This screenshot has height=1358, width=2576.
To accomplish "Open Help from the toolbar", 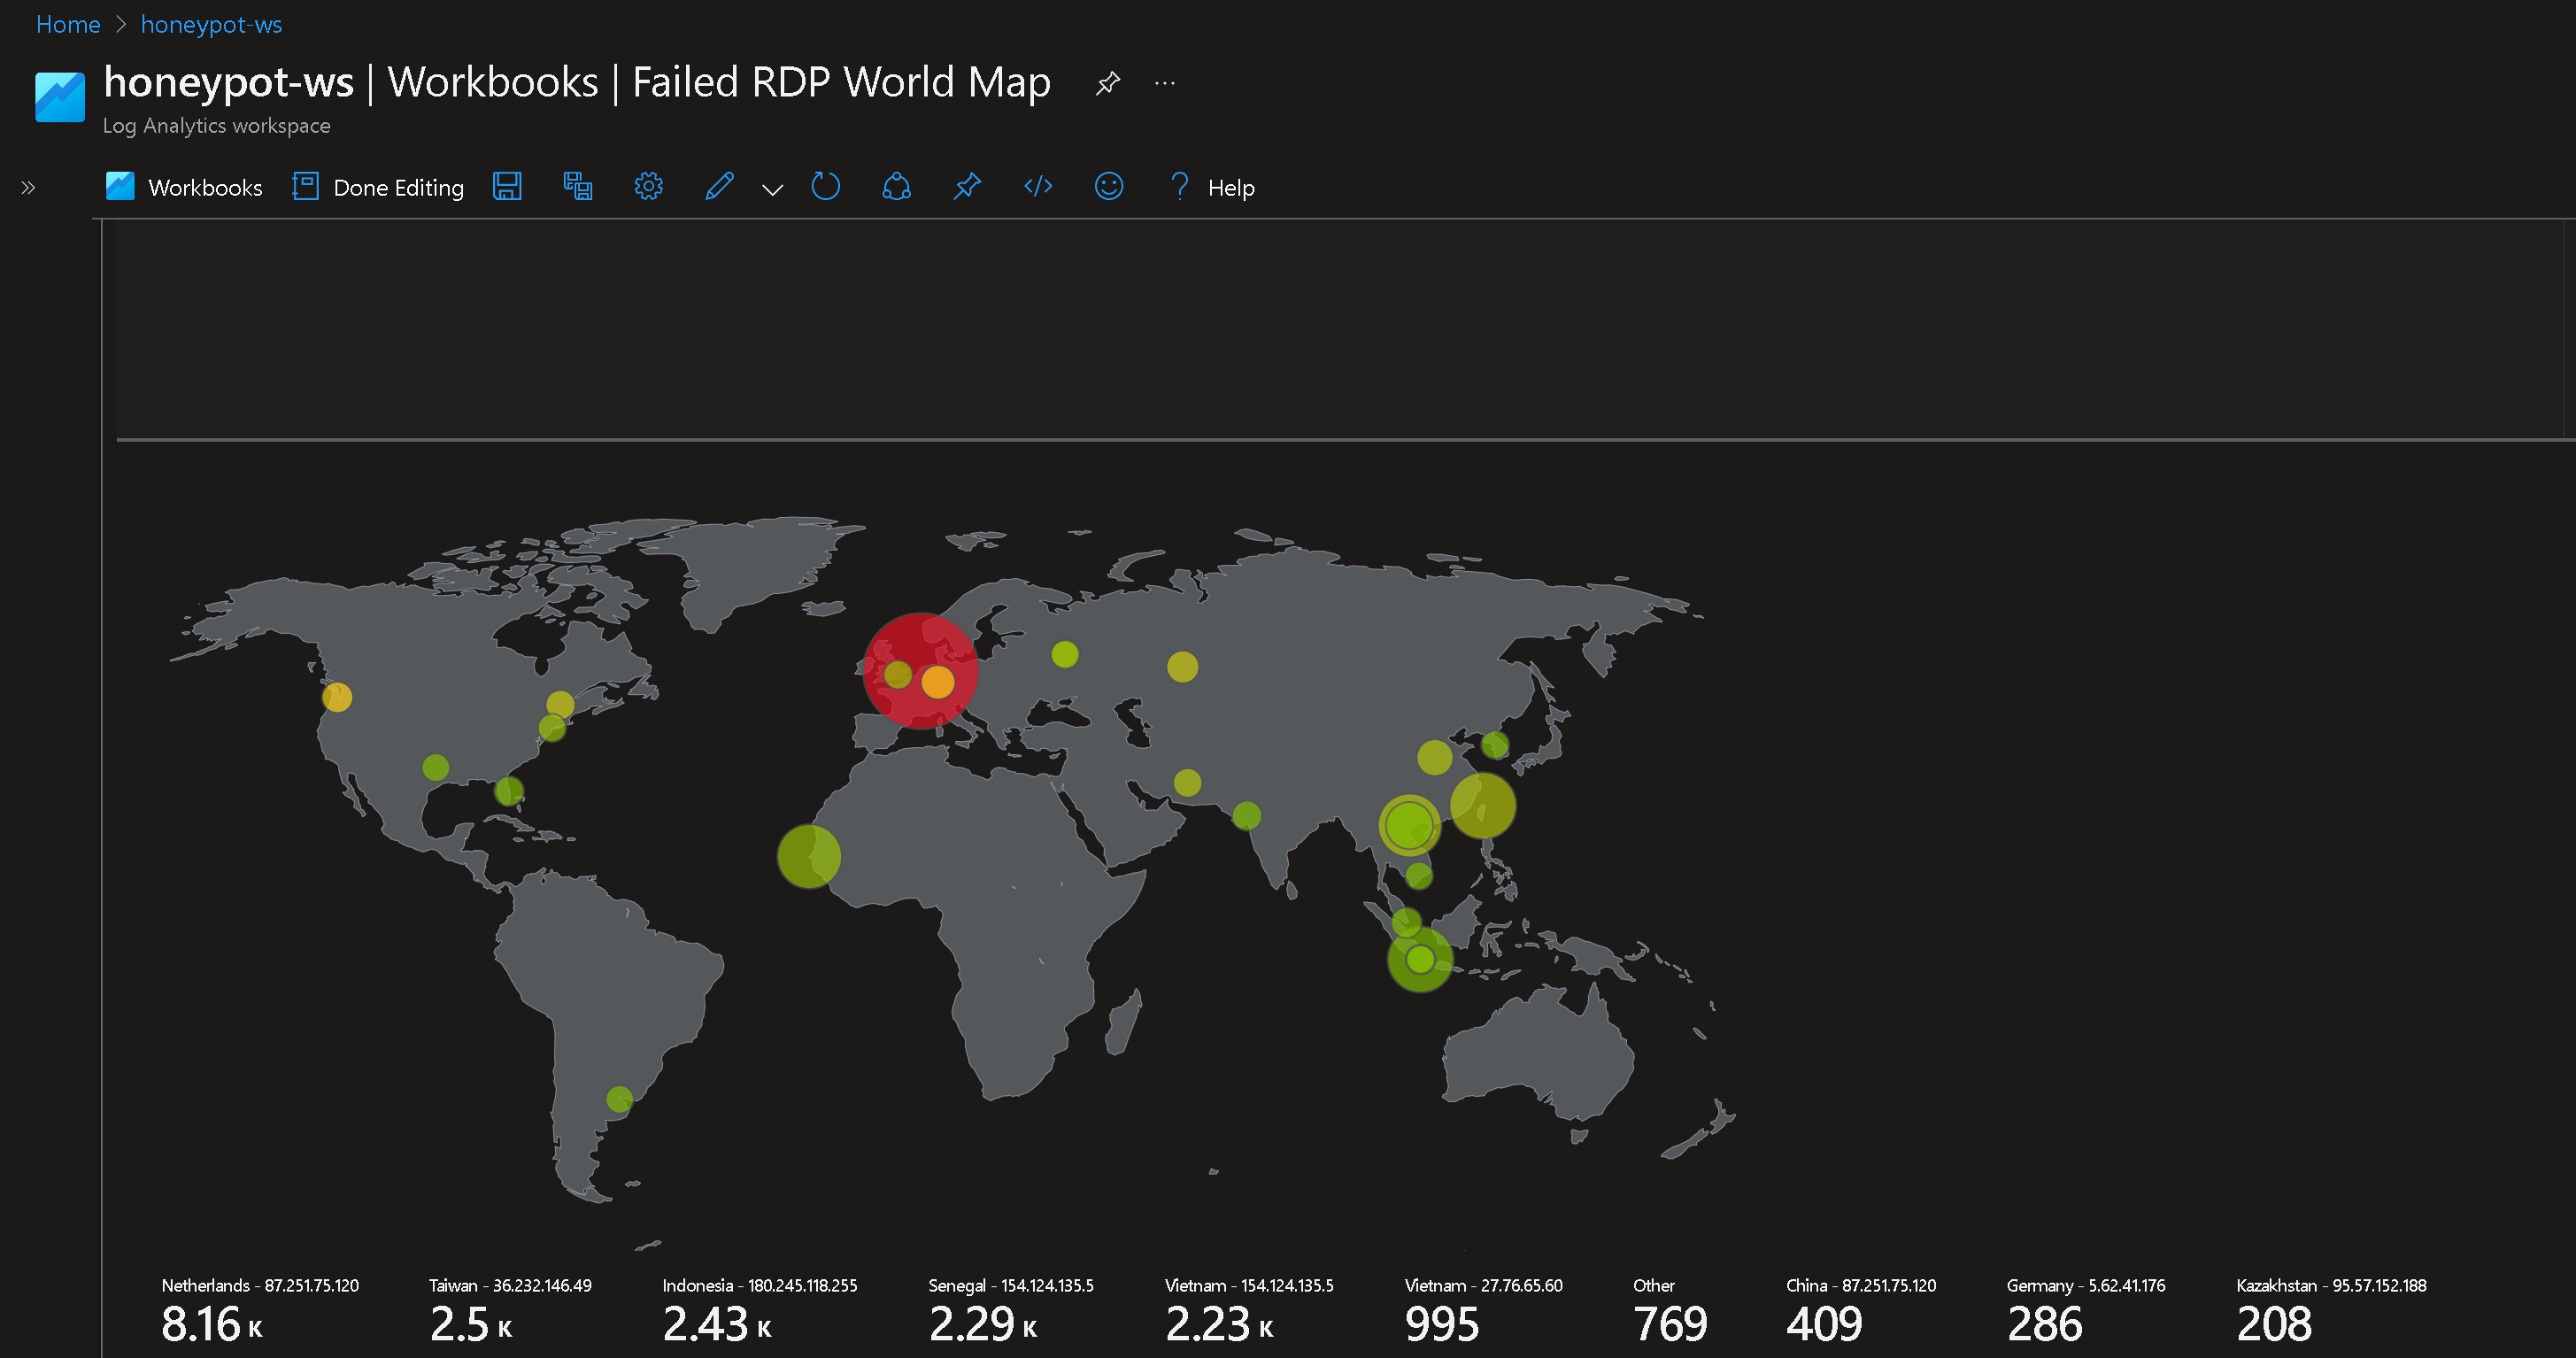I will pos(1211,187).
